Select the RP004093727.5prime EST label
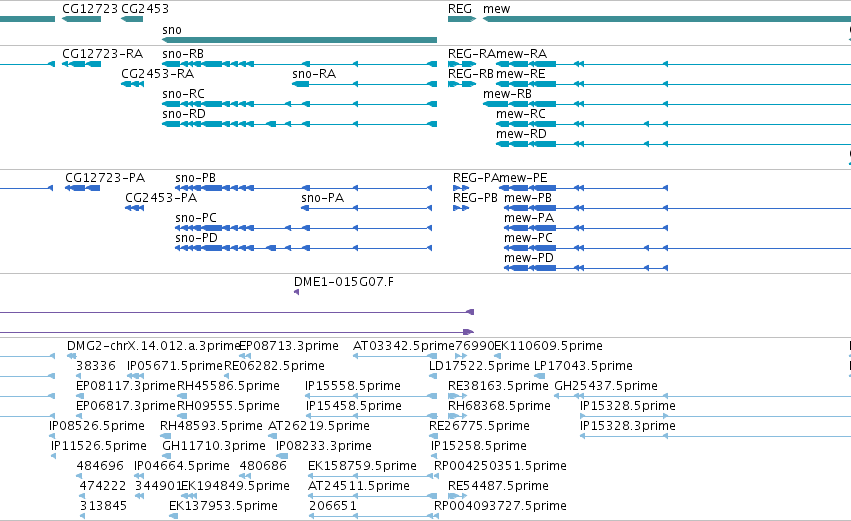Image resolution: width=851 pixels, height=521 pixels. tap(500, 507)
